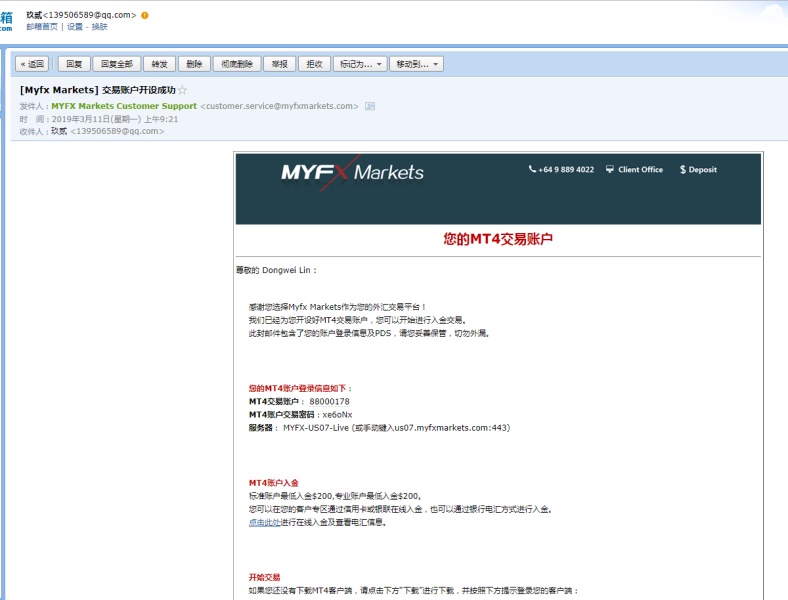Reply to email with 回复 button

74,64
